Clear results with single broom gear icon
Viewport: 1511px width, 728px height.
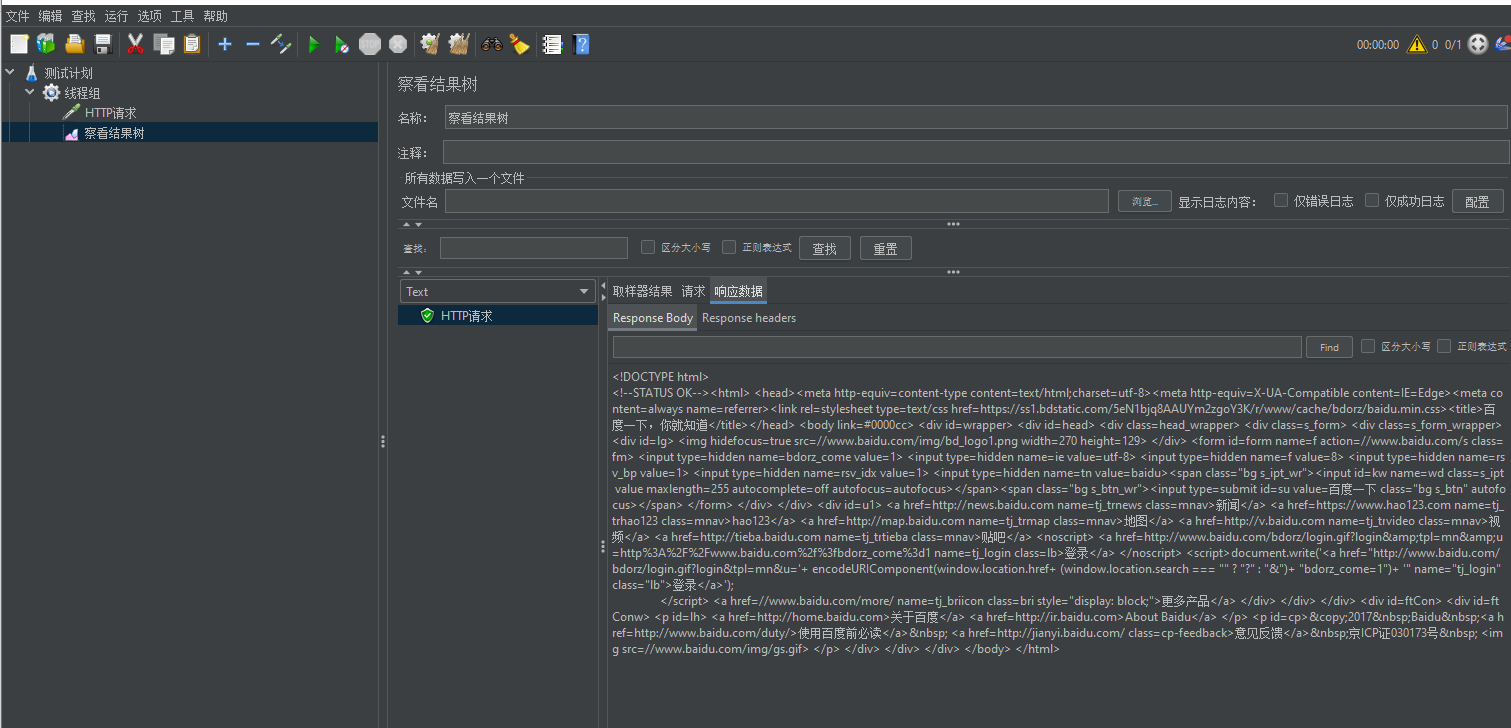tap(431, 44)
